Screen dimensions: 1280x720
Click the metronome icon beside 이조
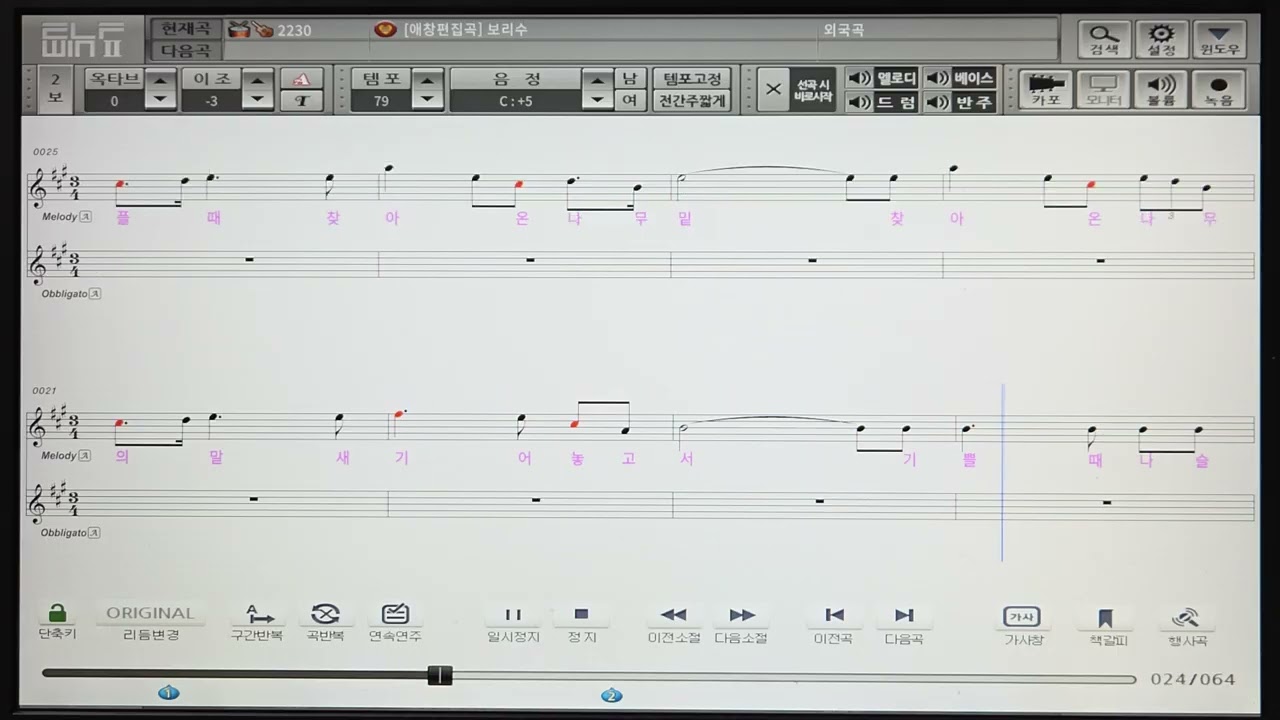(301, 79)
